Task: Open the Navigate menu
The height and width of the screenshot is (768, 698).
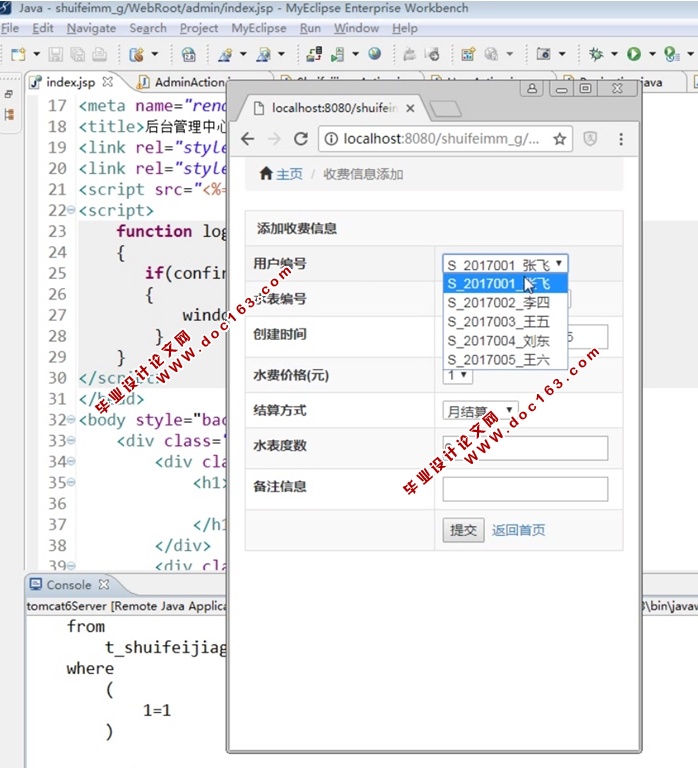Action: [x=91, y=28]
